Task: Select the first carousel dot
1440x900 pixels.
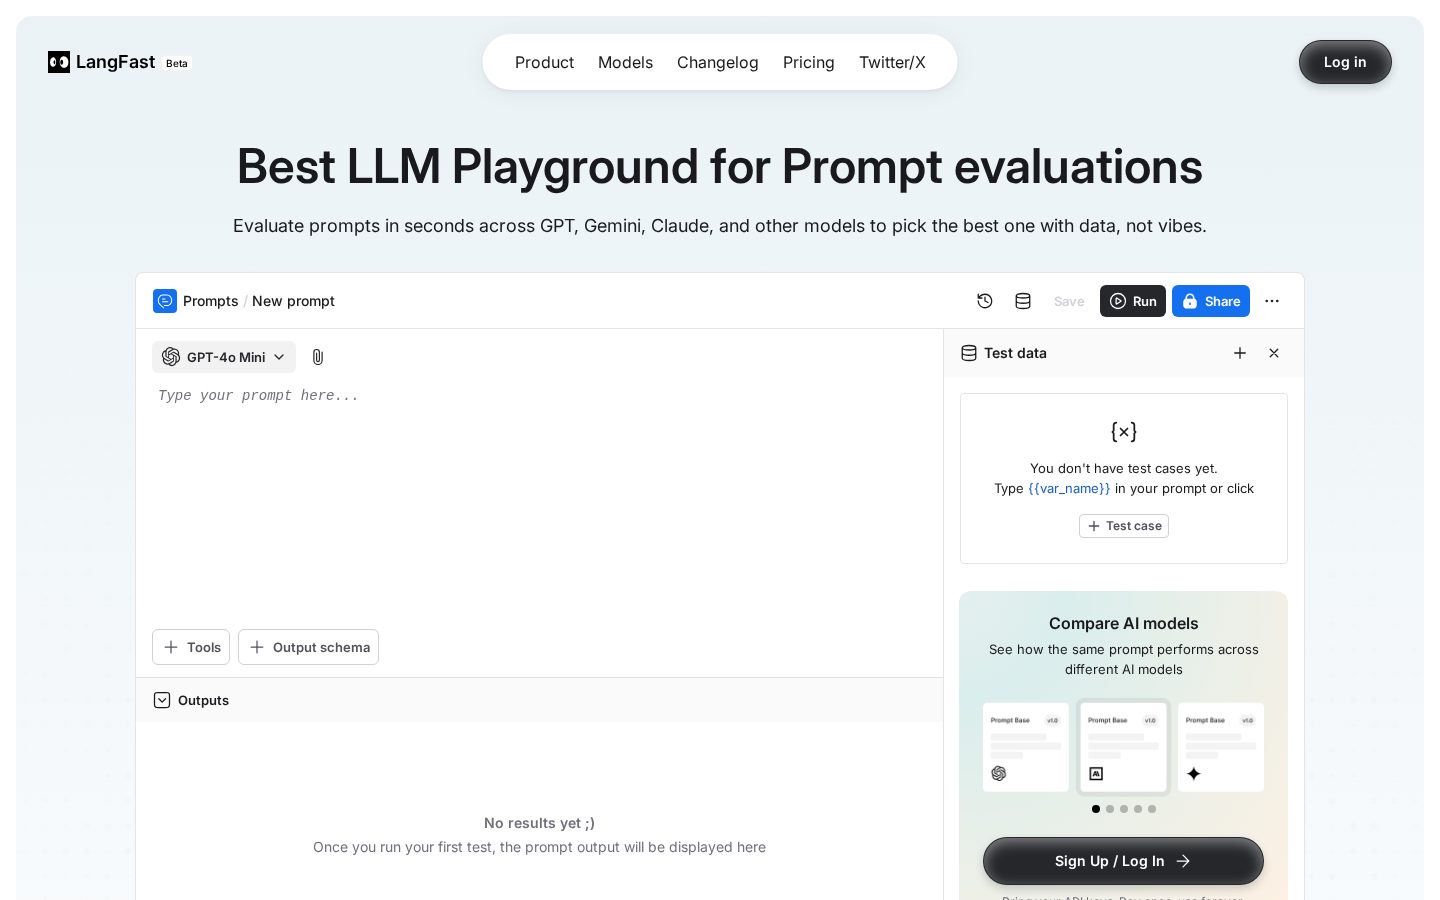Action: pos(1096,809)
